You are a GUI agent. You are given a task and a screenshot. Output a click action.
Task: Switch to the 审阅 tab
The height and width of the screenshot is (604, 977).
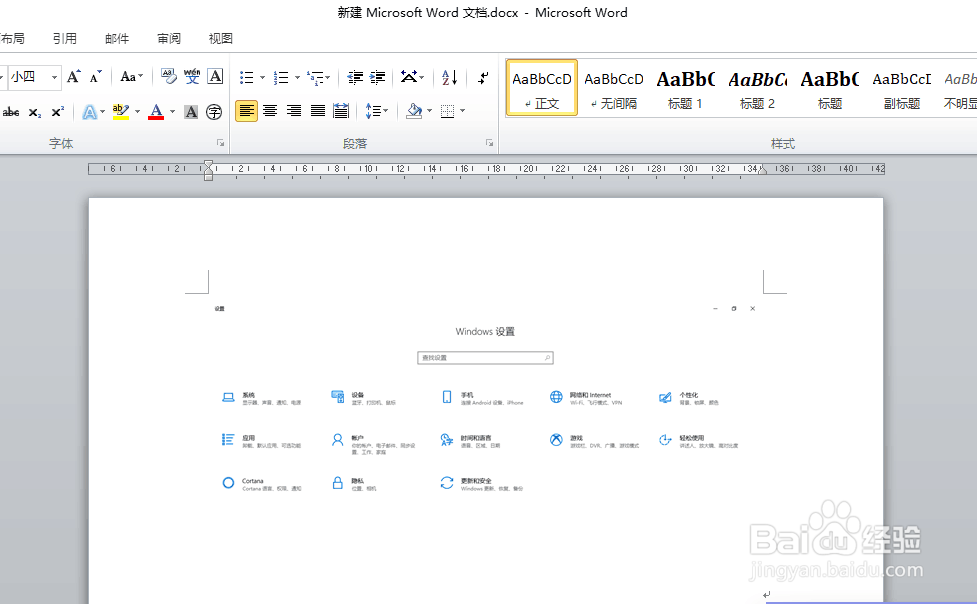169,39
